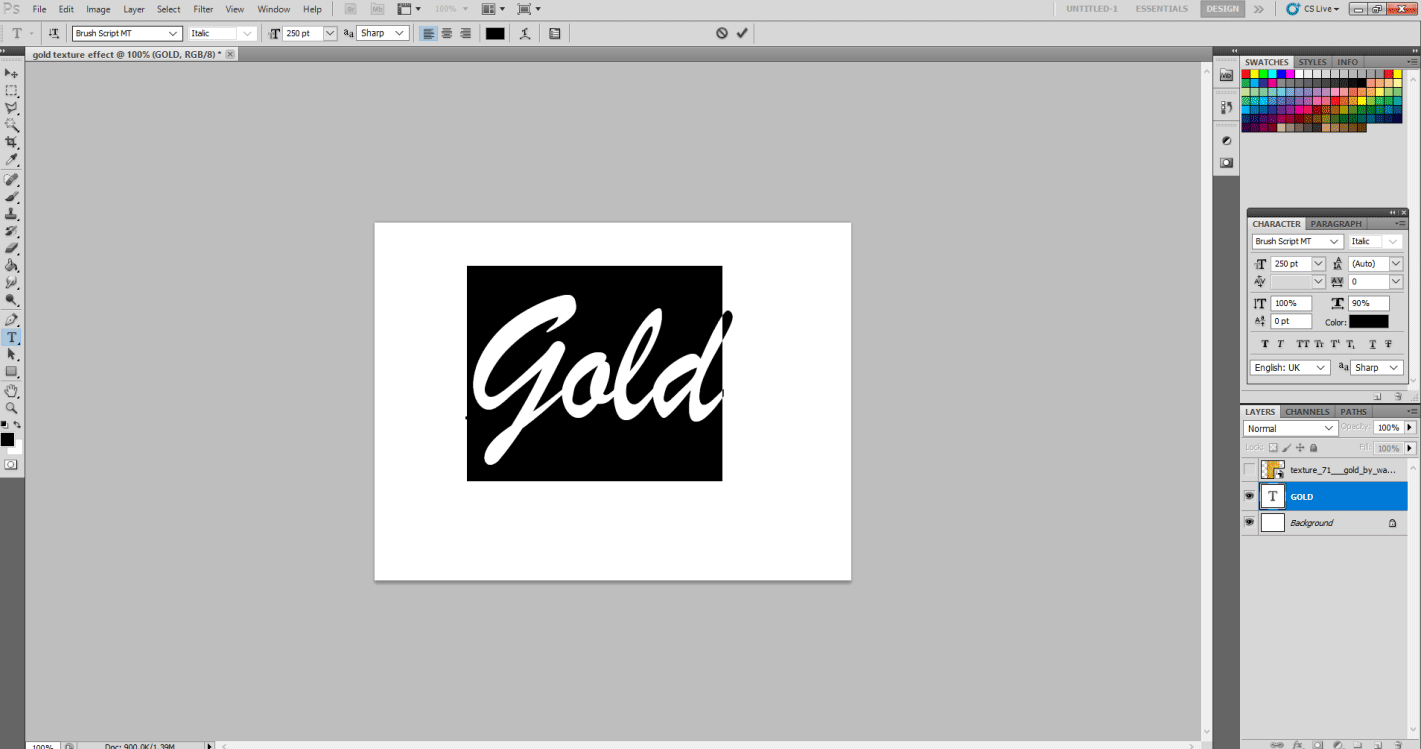
Task: Commit the text edit with the checkmark
Action: pos(743,32)
